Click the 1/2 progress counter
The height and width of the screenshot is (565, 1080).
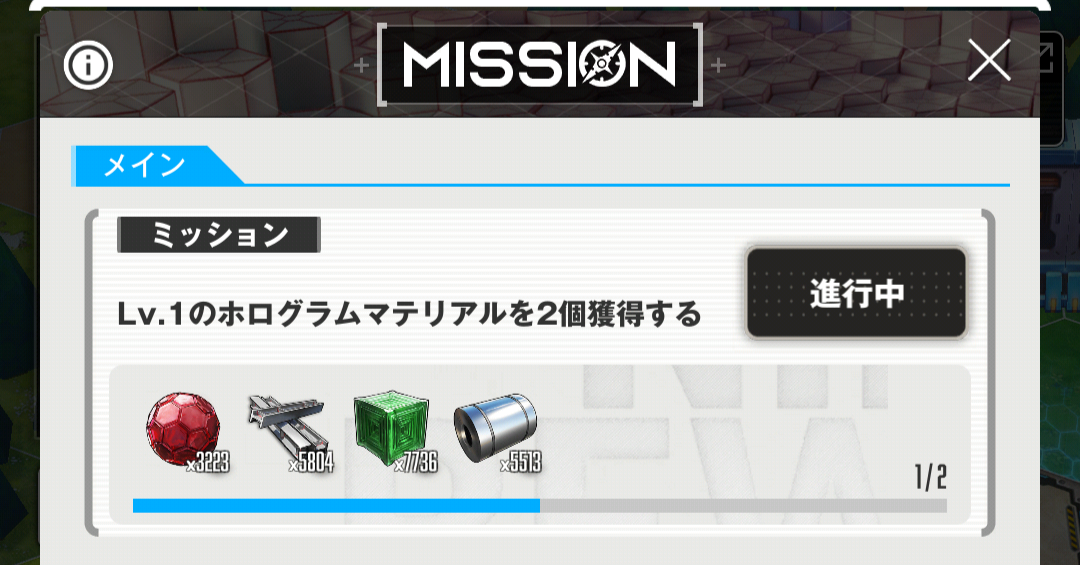coord(931,477)
